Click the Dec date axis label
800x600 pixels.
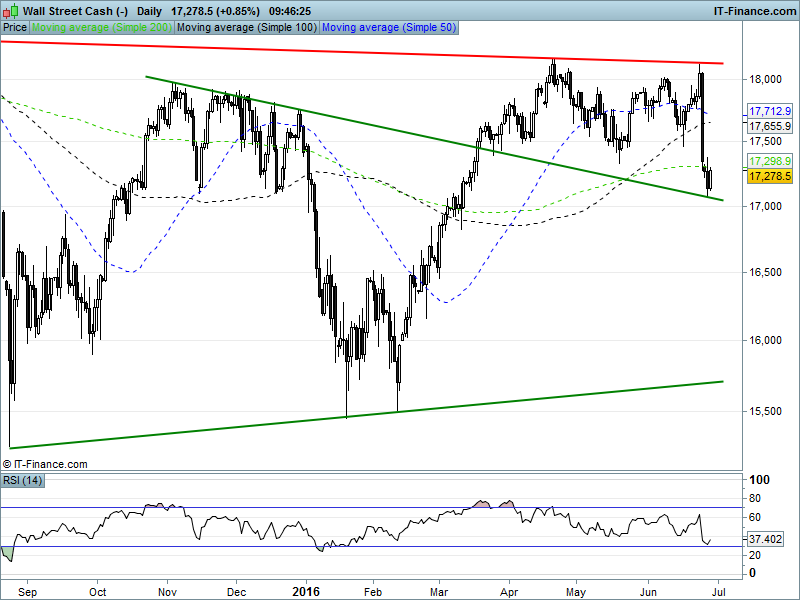pyautogui.click(x=237, y=592)
